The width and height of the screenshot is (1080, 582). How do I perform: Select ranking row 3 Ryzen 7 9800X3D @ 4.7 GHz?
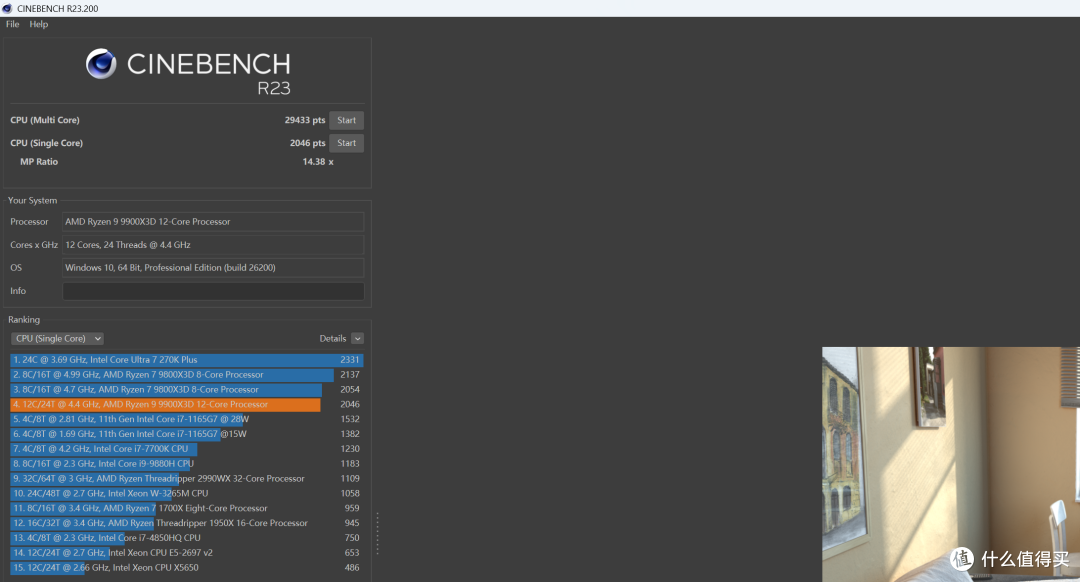point(187,389)
